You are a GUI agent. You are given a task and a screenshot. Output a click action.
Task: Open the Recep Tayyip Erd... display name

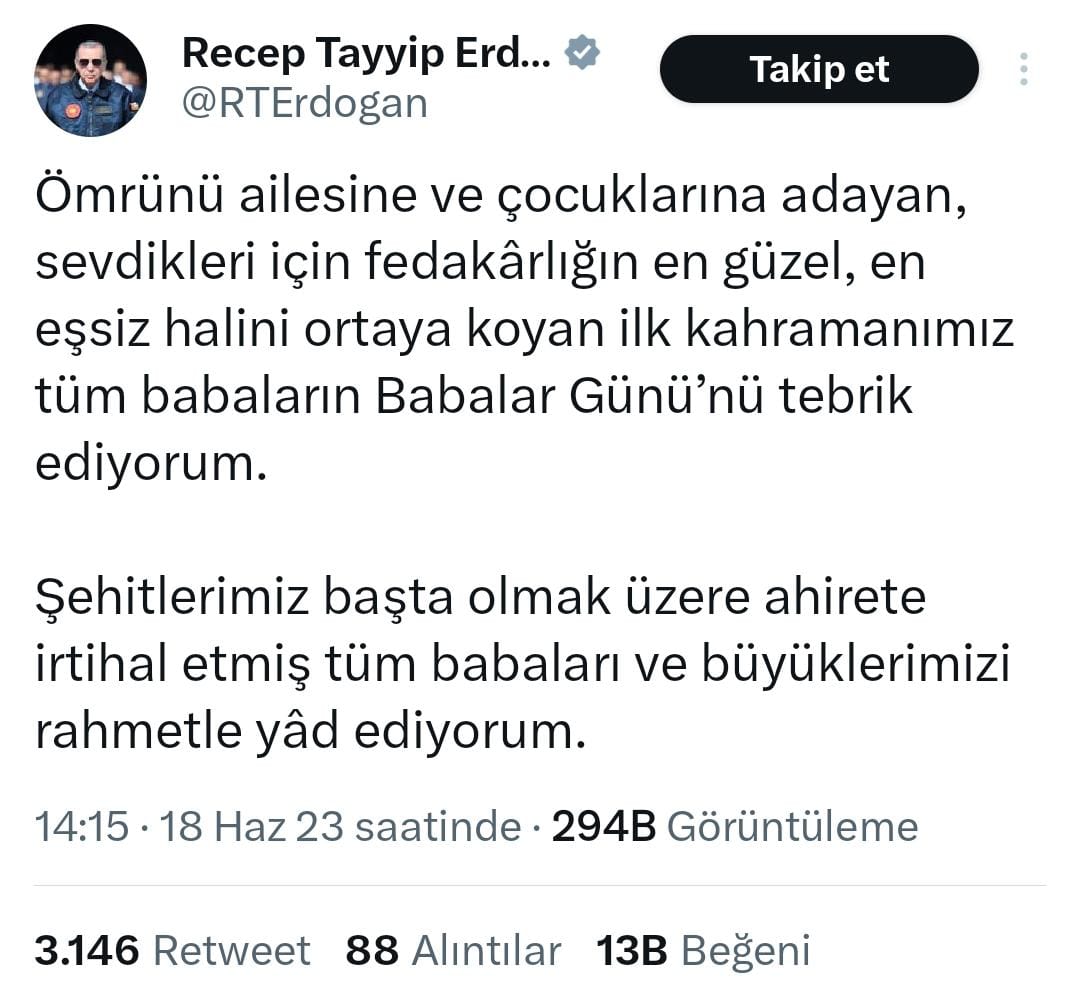(366, 53)
